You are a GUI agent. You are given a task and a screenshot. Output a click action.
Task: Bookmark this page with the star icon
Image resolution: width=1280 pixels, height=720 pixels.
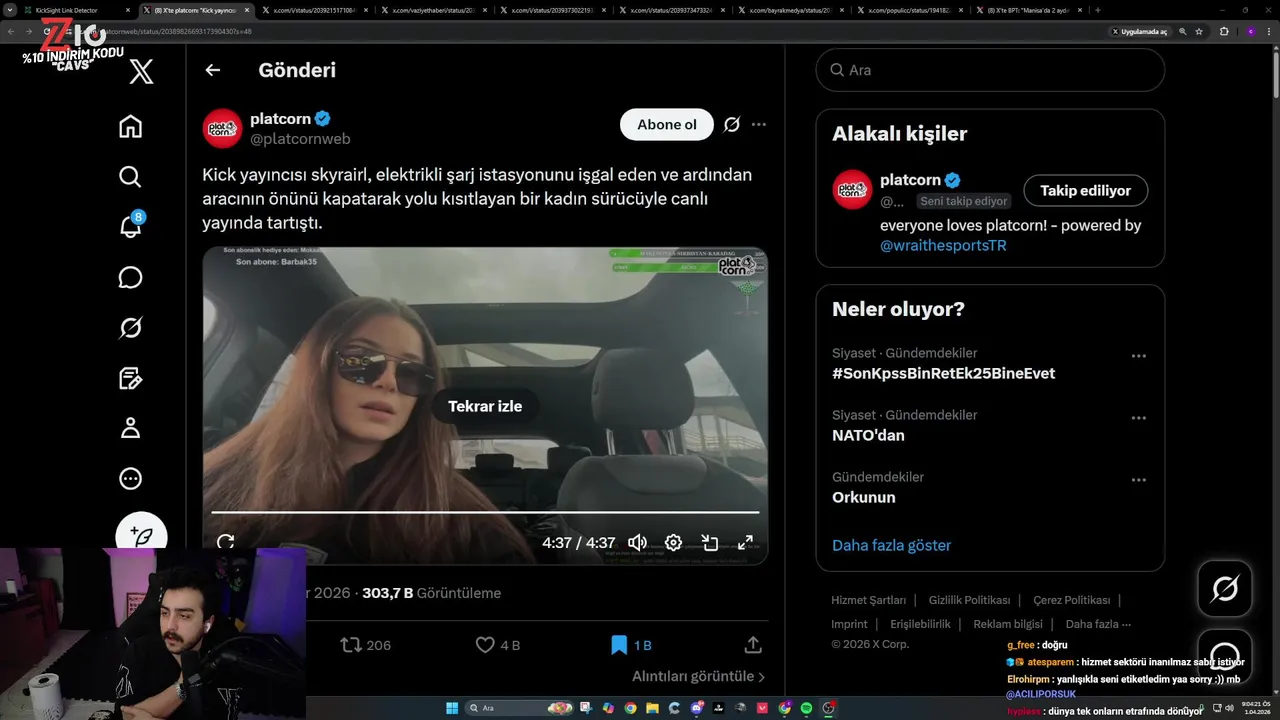[x=1199, y=31]
